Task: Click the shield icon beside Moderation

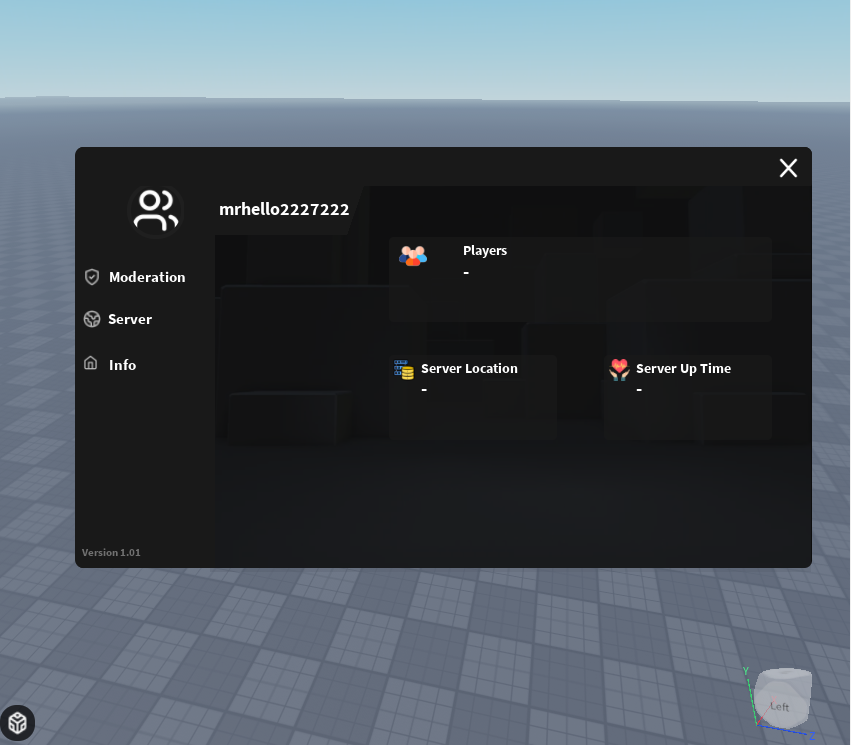Action: click(x=92, y=277)
